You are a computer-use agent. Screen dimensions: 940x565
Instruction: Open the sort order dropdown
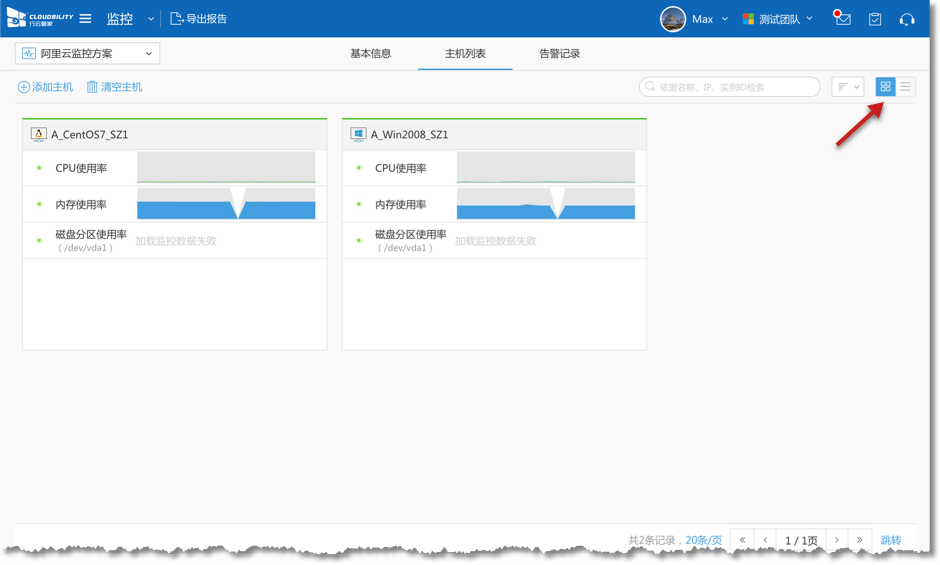(x=847, y=87)
